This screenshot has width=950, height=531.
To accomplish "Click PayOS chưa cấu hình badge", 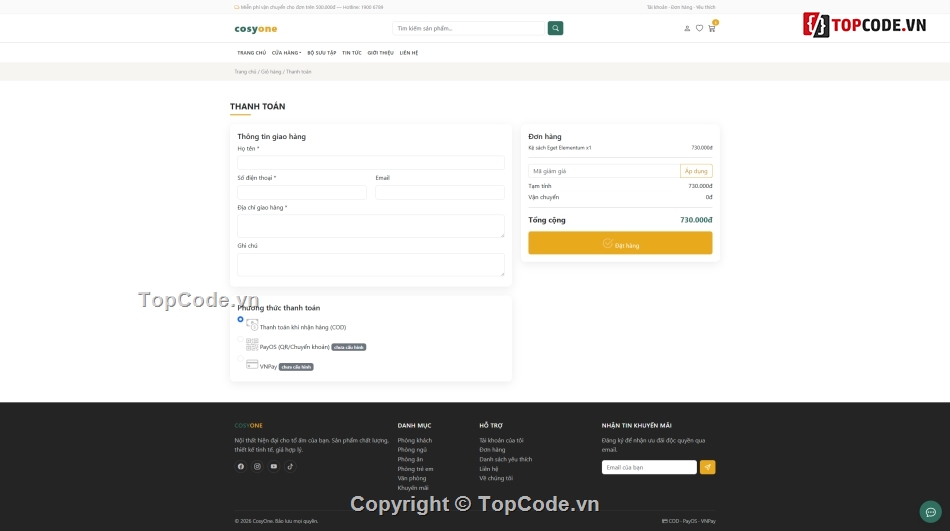I will (x=349, y=347).
